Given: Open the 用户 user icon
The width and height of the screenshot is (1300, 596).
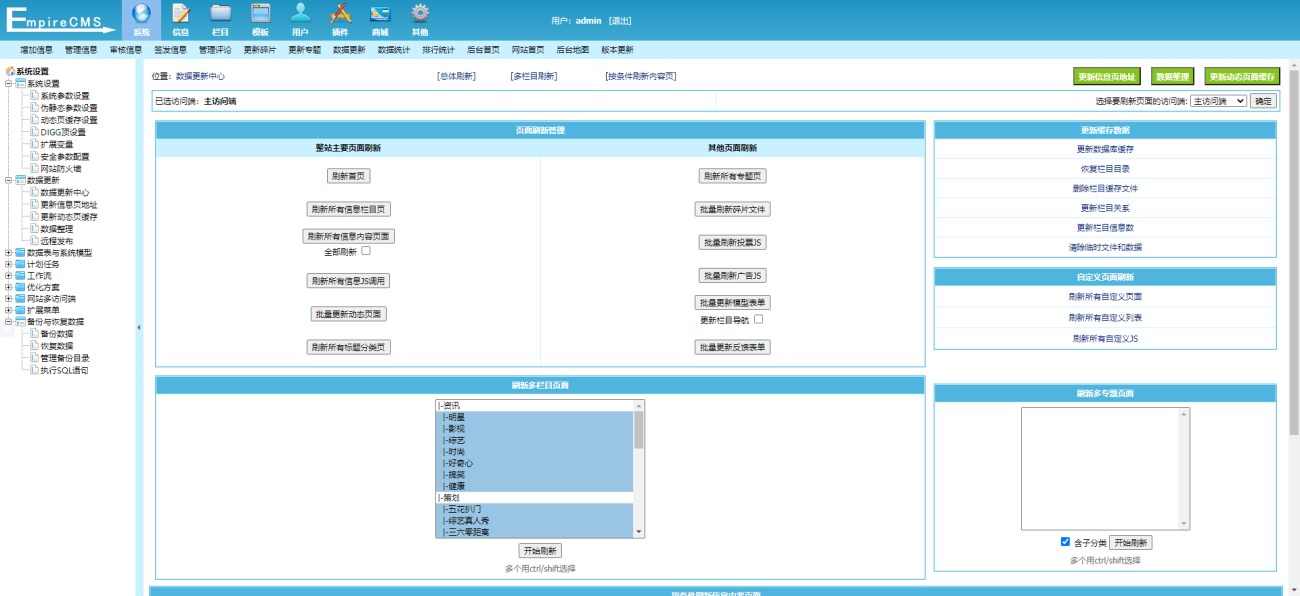Looking at the screenshot, I should 300,14.
